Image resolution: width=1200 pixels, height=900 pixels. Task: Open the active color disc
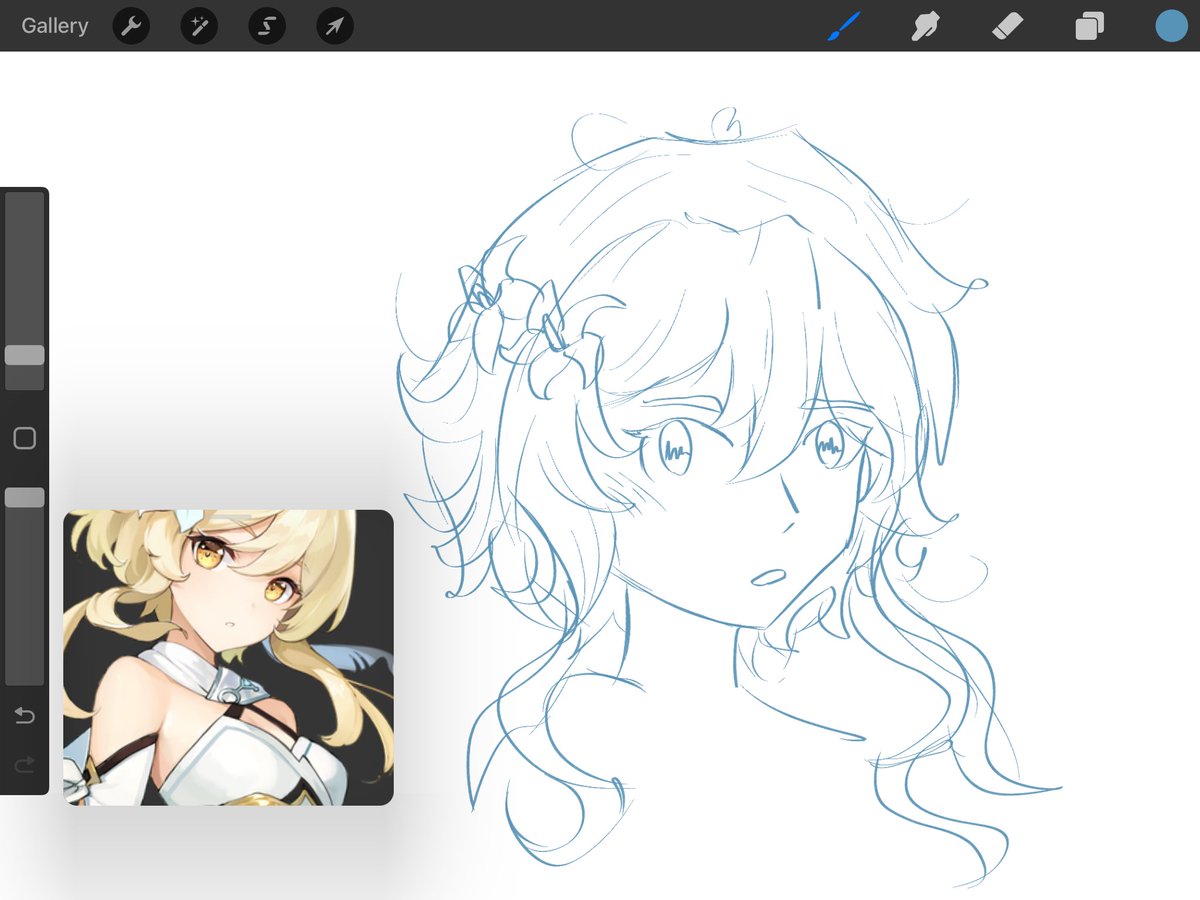point(1170,26)
